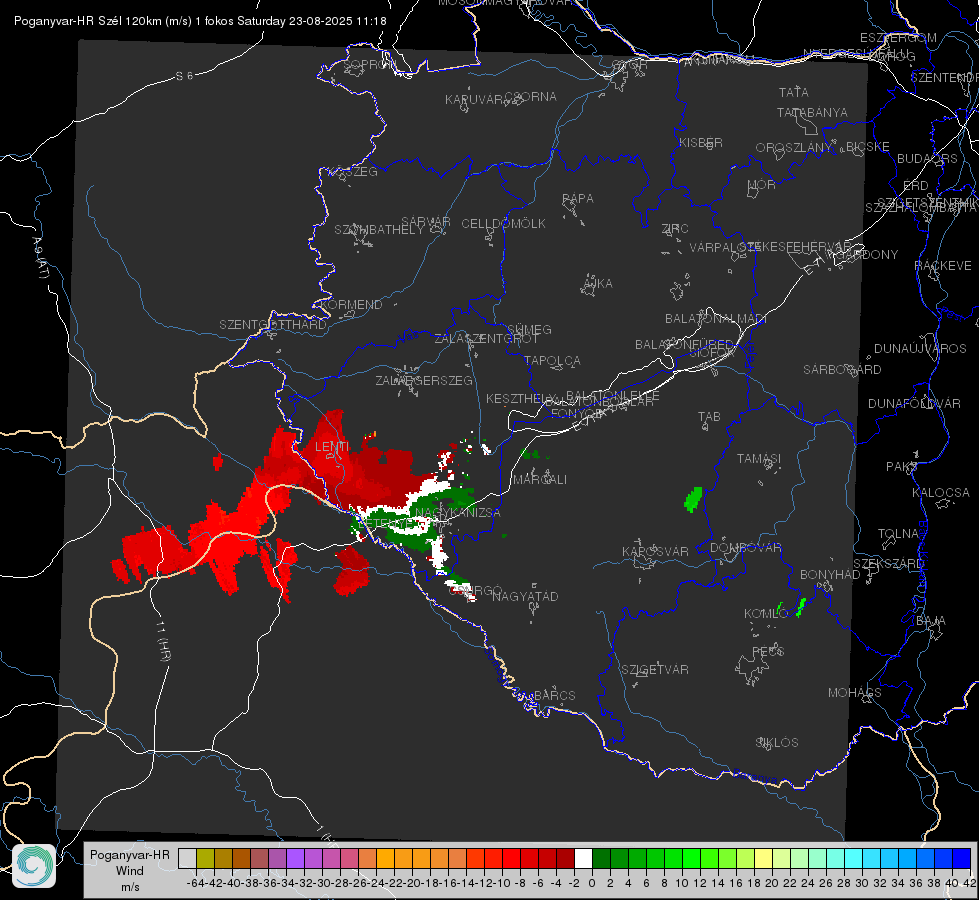Viewport: 979px width, 900px height.
Task: Select the BONYHAD town label
Action: tap(830, 574)
